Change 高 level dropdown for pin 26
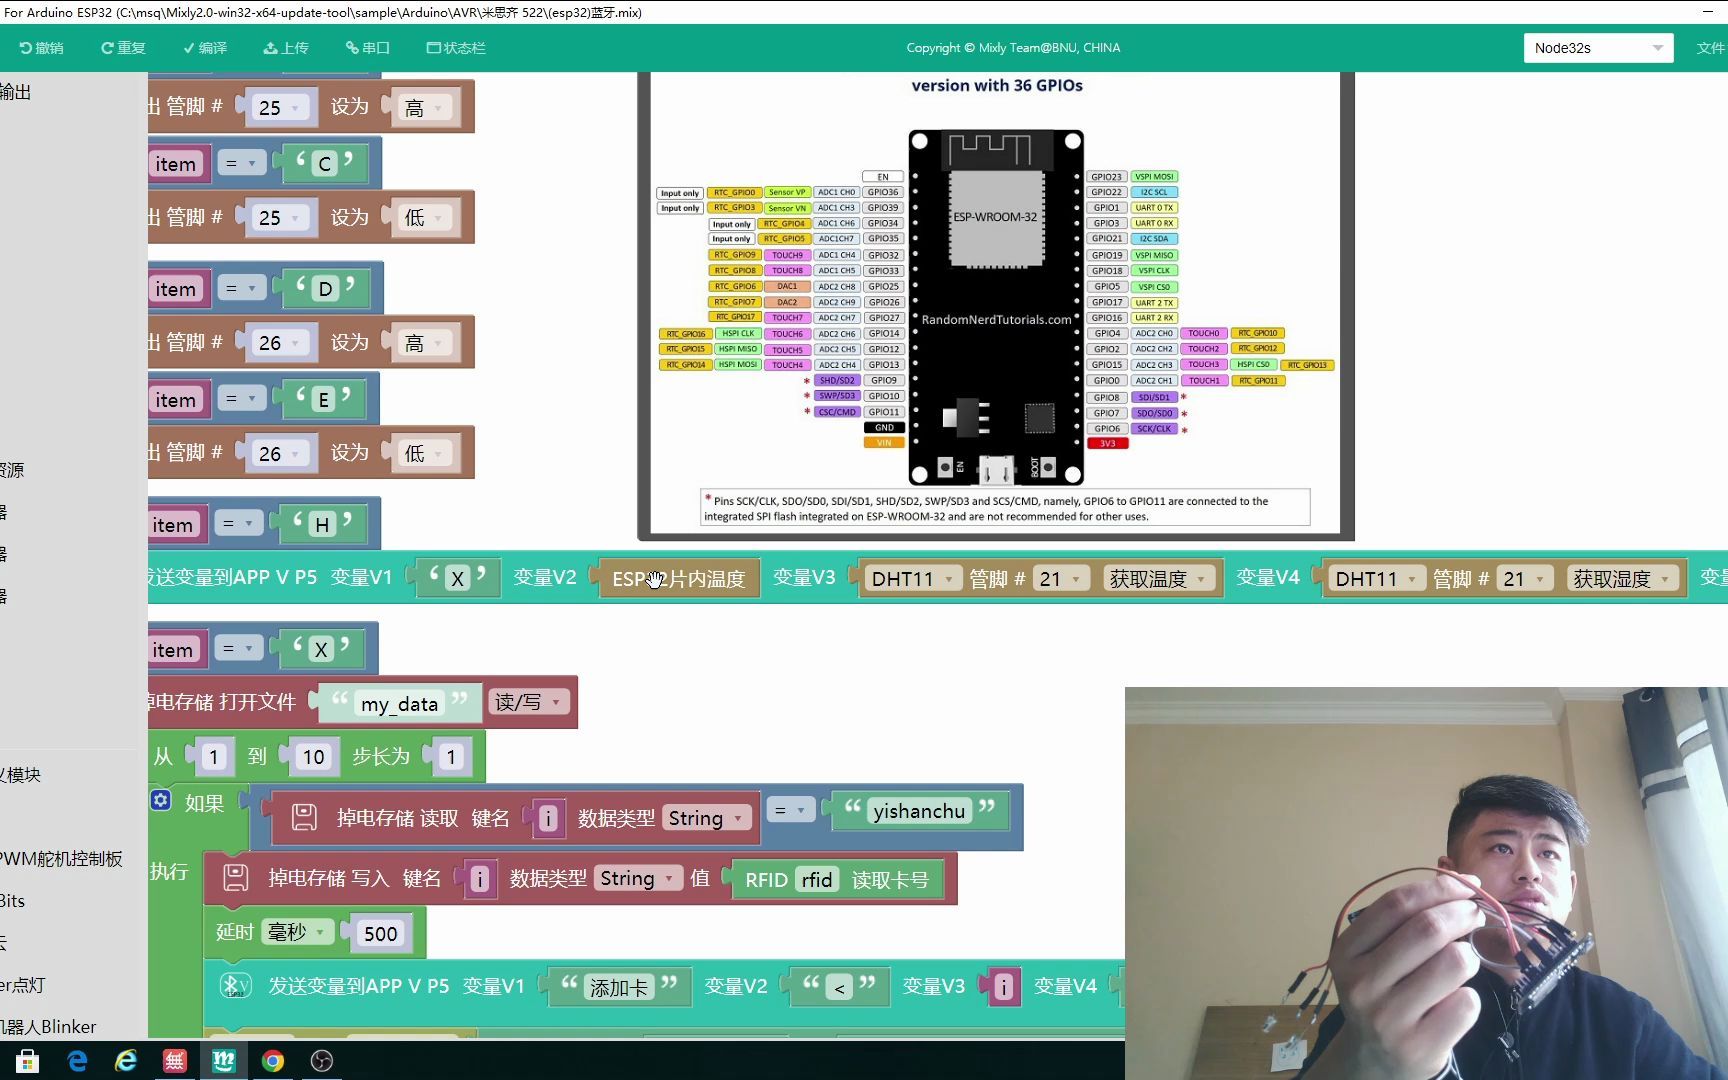This screenshot has width=1728, height=1080. coord(424,343)
